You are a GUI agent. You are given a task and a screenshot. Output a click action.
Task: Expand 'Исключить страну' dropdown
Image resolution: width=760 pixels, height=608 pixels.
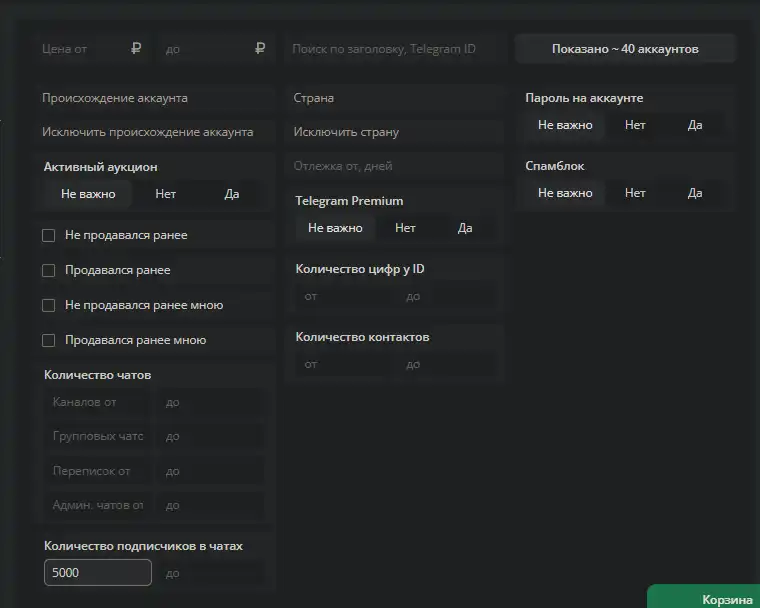(x=396, y=132)
